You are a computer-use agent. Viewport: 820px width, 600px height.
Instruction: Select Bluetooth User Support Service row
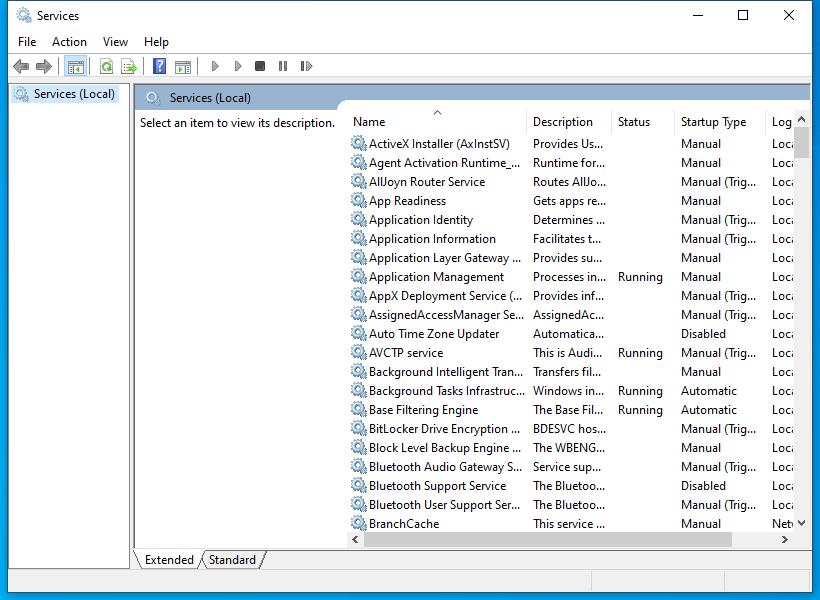tap(571, 505)
